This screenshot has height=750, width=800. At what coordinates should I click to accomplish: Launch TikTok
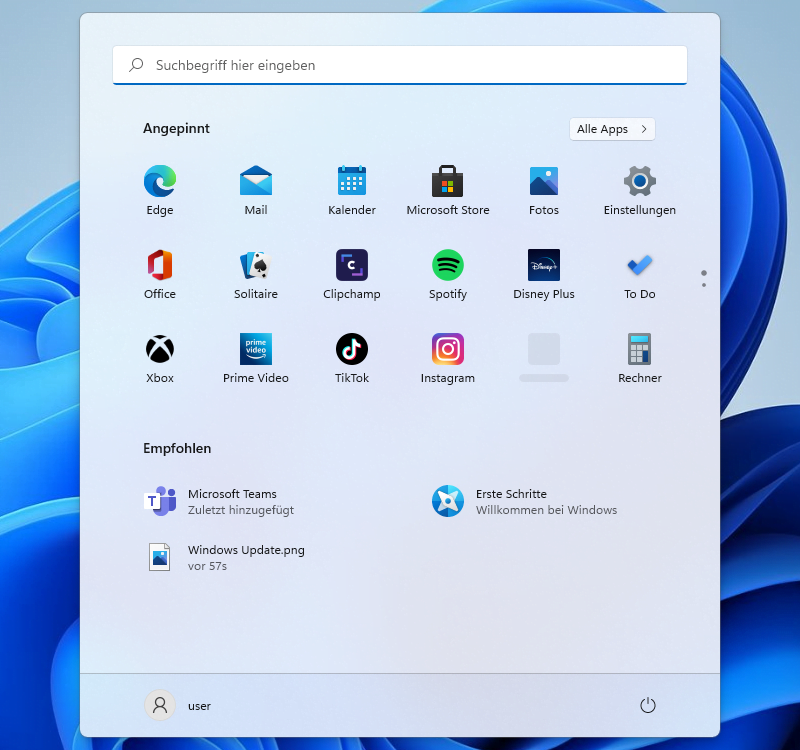pyautogui.click(x=352, y=358)
